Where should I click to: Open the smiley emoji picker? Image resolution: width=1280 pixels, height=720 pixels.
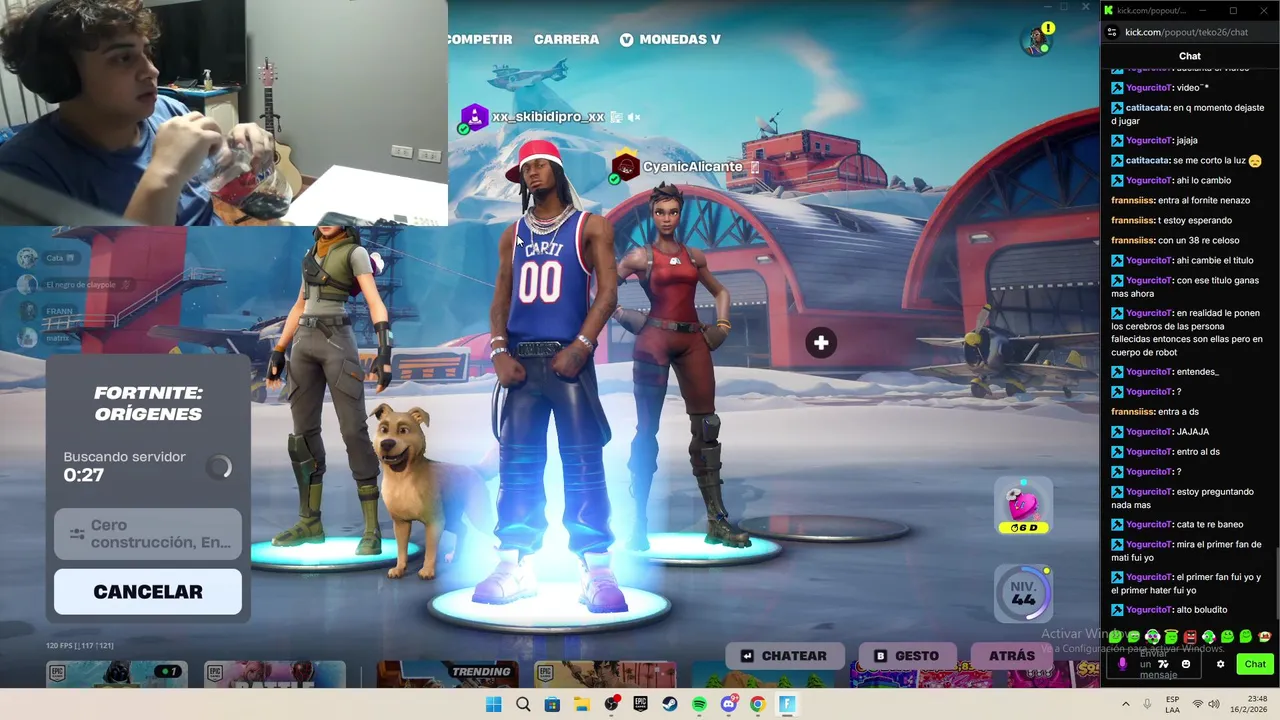1186,664
